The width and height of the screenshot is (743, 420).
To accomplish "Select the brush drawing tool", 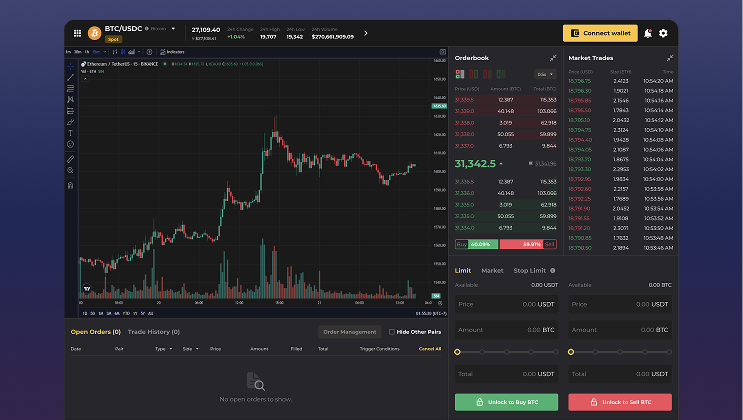I will click(x=71, y=122).
